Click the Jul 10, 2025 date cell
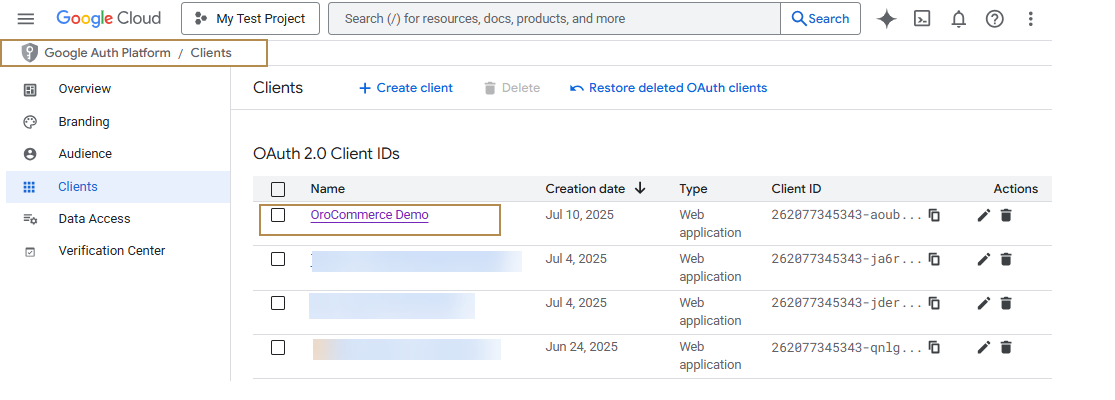The image size is (1115, 400). [580, 215]
